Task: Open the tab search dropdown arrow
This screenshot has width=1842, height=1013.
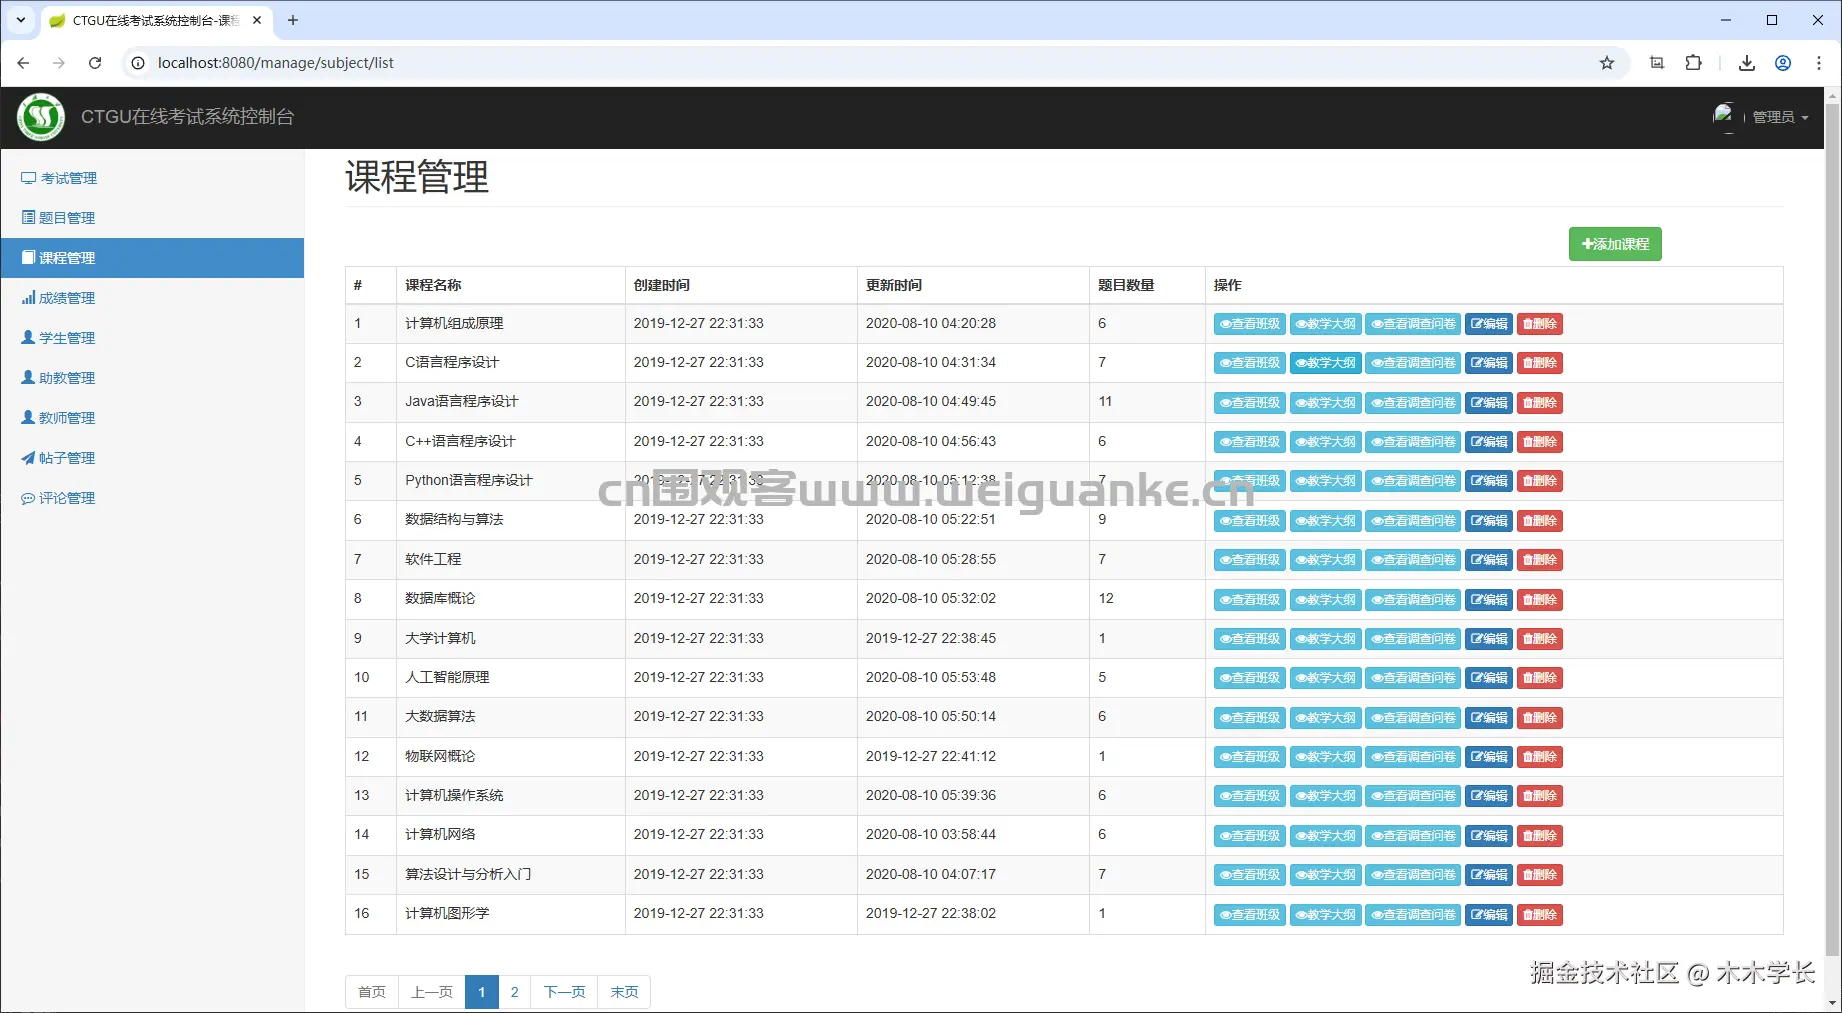Action: click(21, 20)
